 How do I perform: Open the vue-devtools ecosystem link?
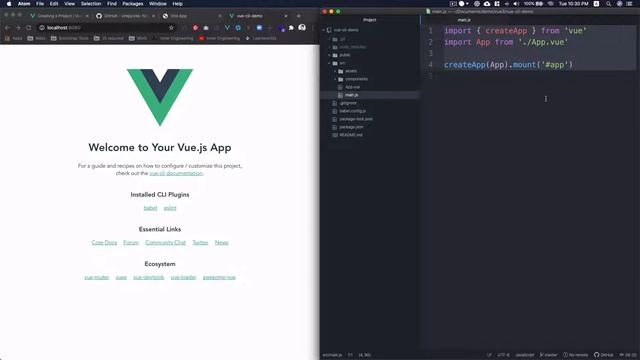click(149, 278)
